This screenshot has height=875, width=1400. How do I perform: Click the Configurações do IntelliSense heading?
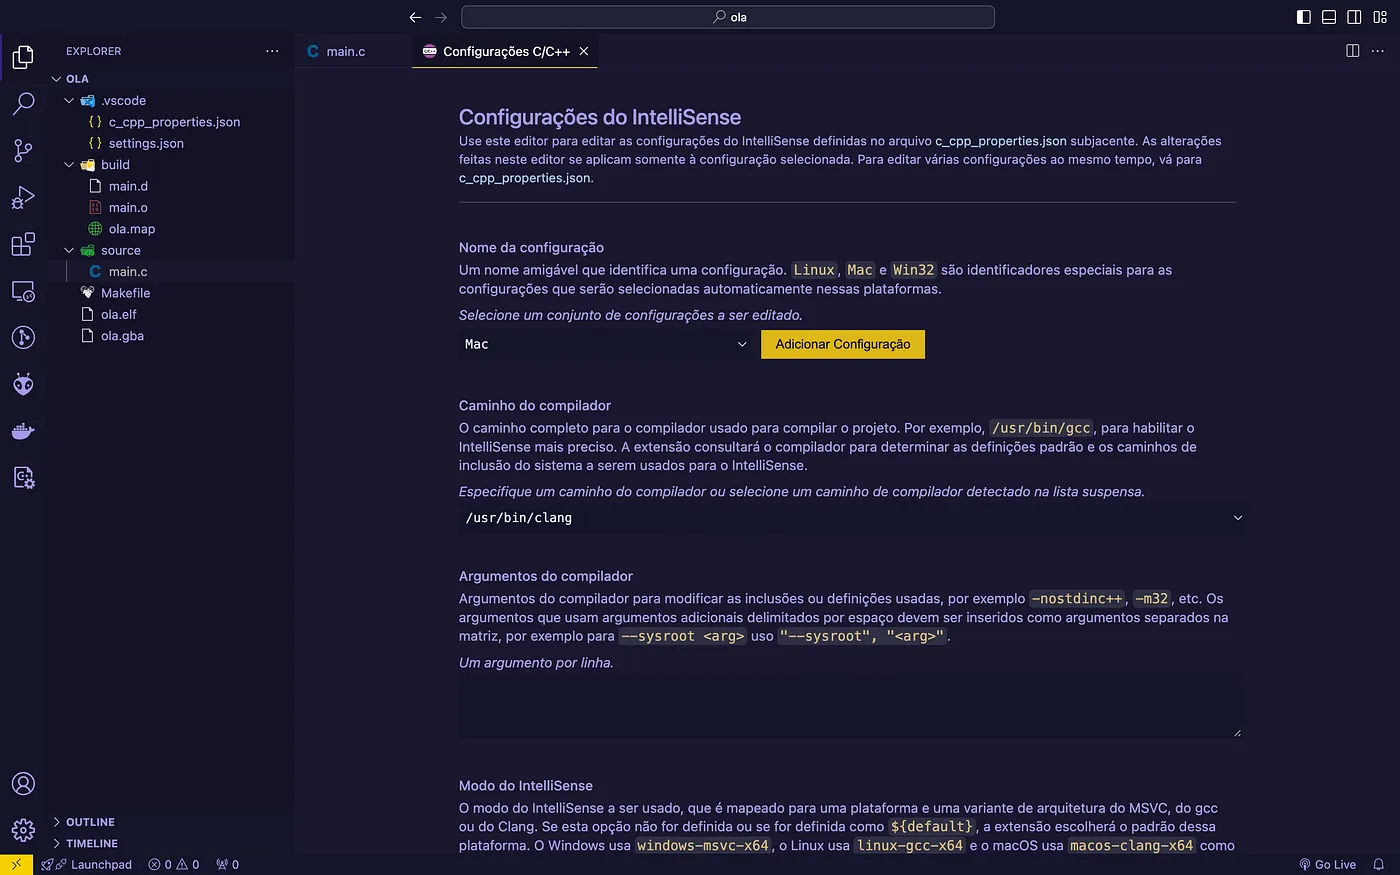click(x=600, y=117)
